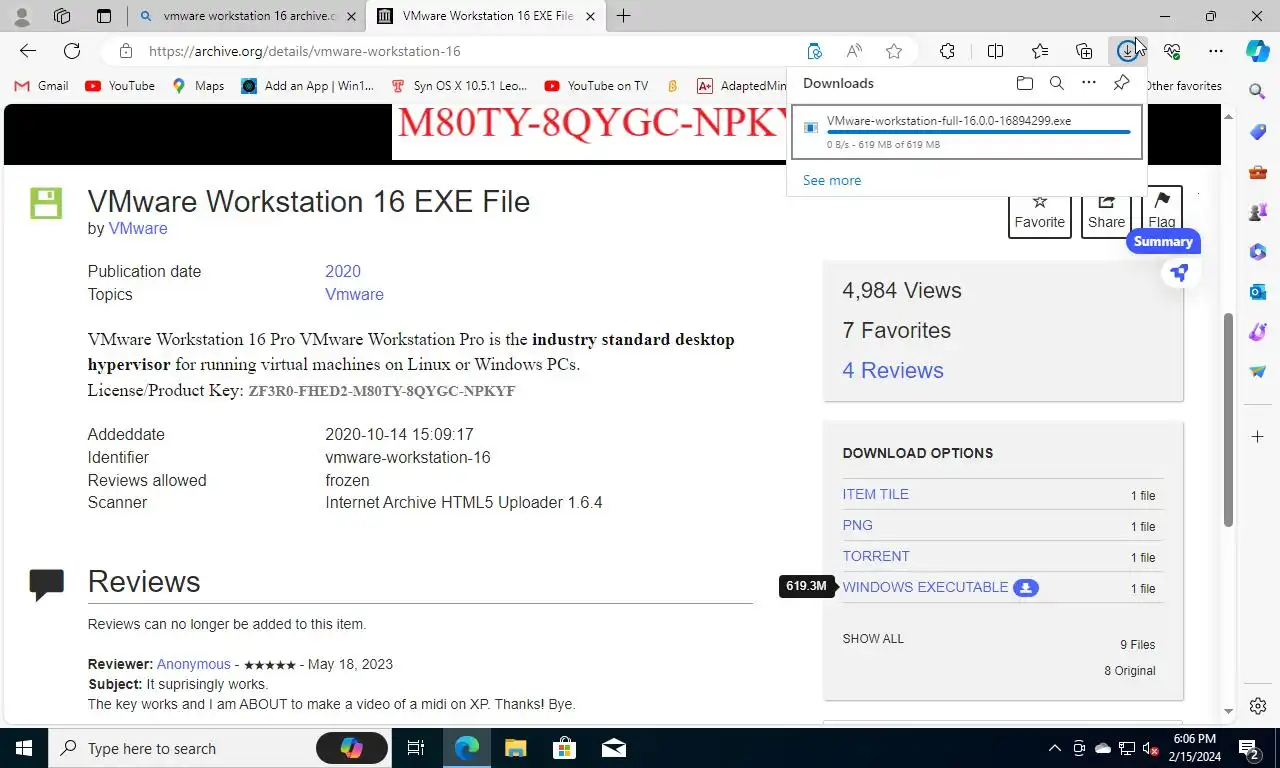Viewport: 1280px width, 768px height.
Task: Open Browser essentials heart icon
Action: point(1172,51)
